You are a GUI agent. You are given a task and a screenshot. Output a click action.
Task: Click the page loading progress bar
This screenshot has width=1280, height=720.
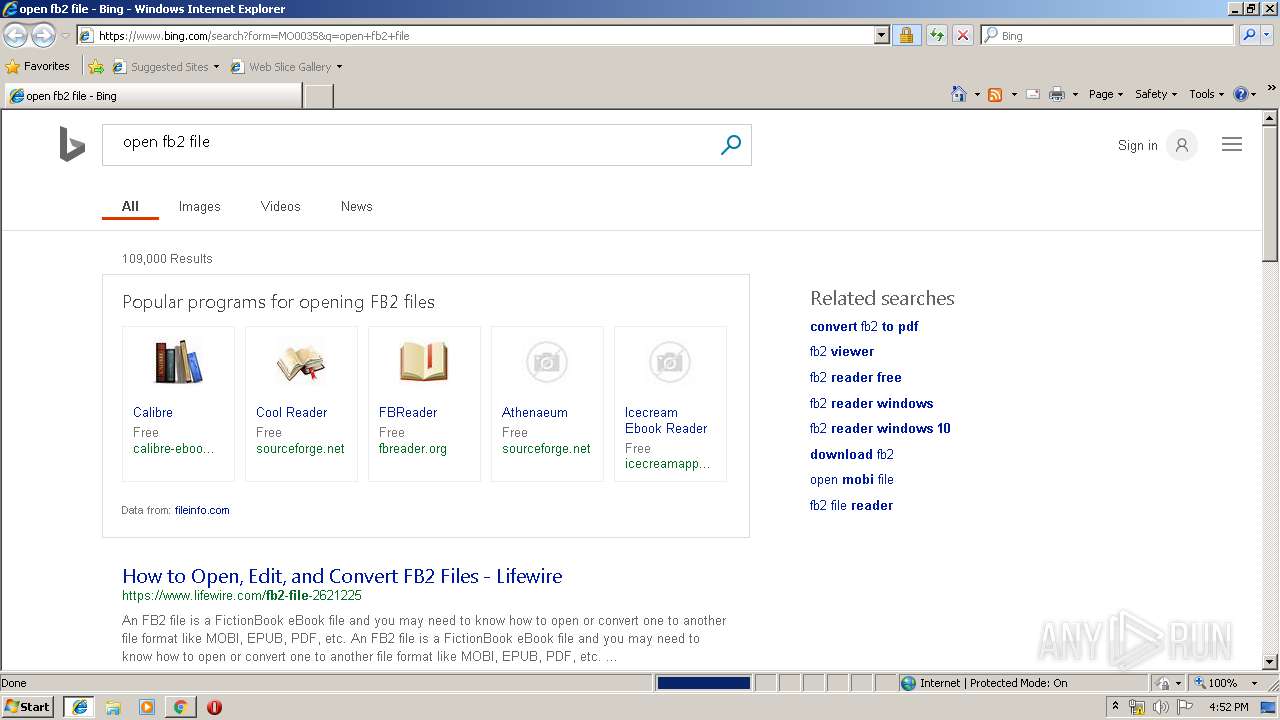click(x=703, y=683)
